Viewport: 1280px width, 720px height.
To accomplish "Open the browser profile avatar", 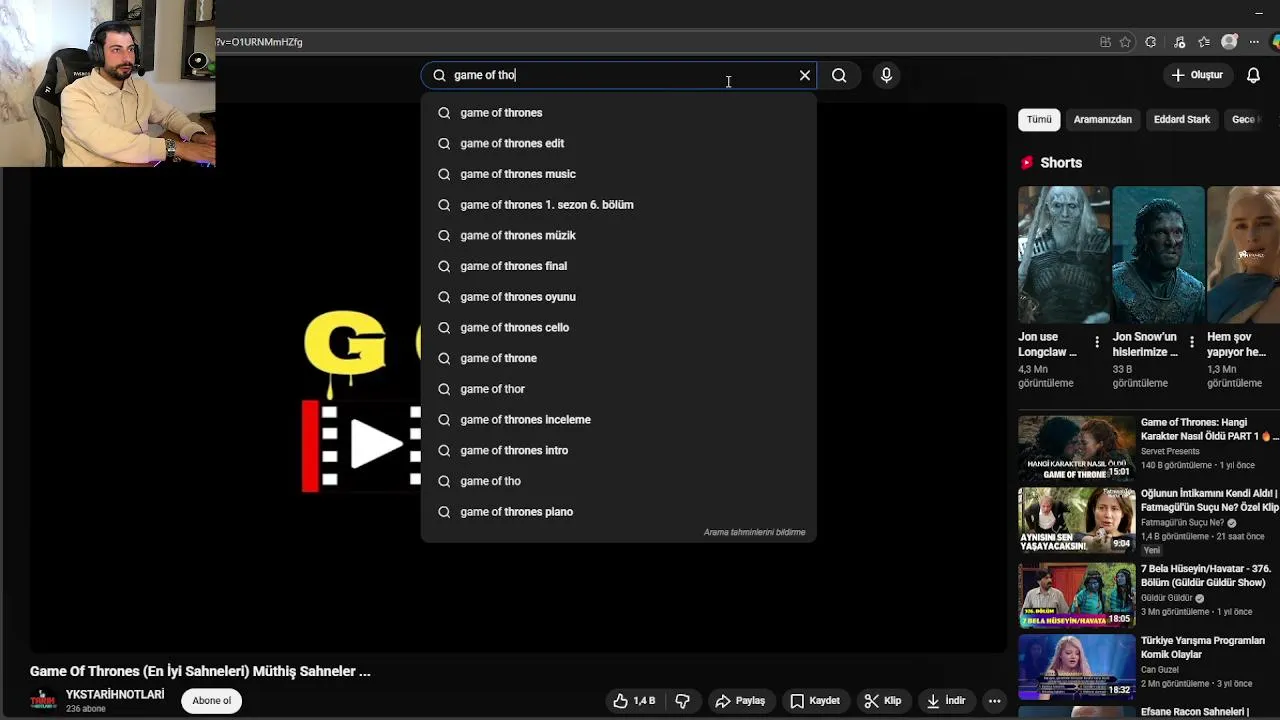I will tap(1229, 42).
